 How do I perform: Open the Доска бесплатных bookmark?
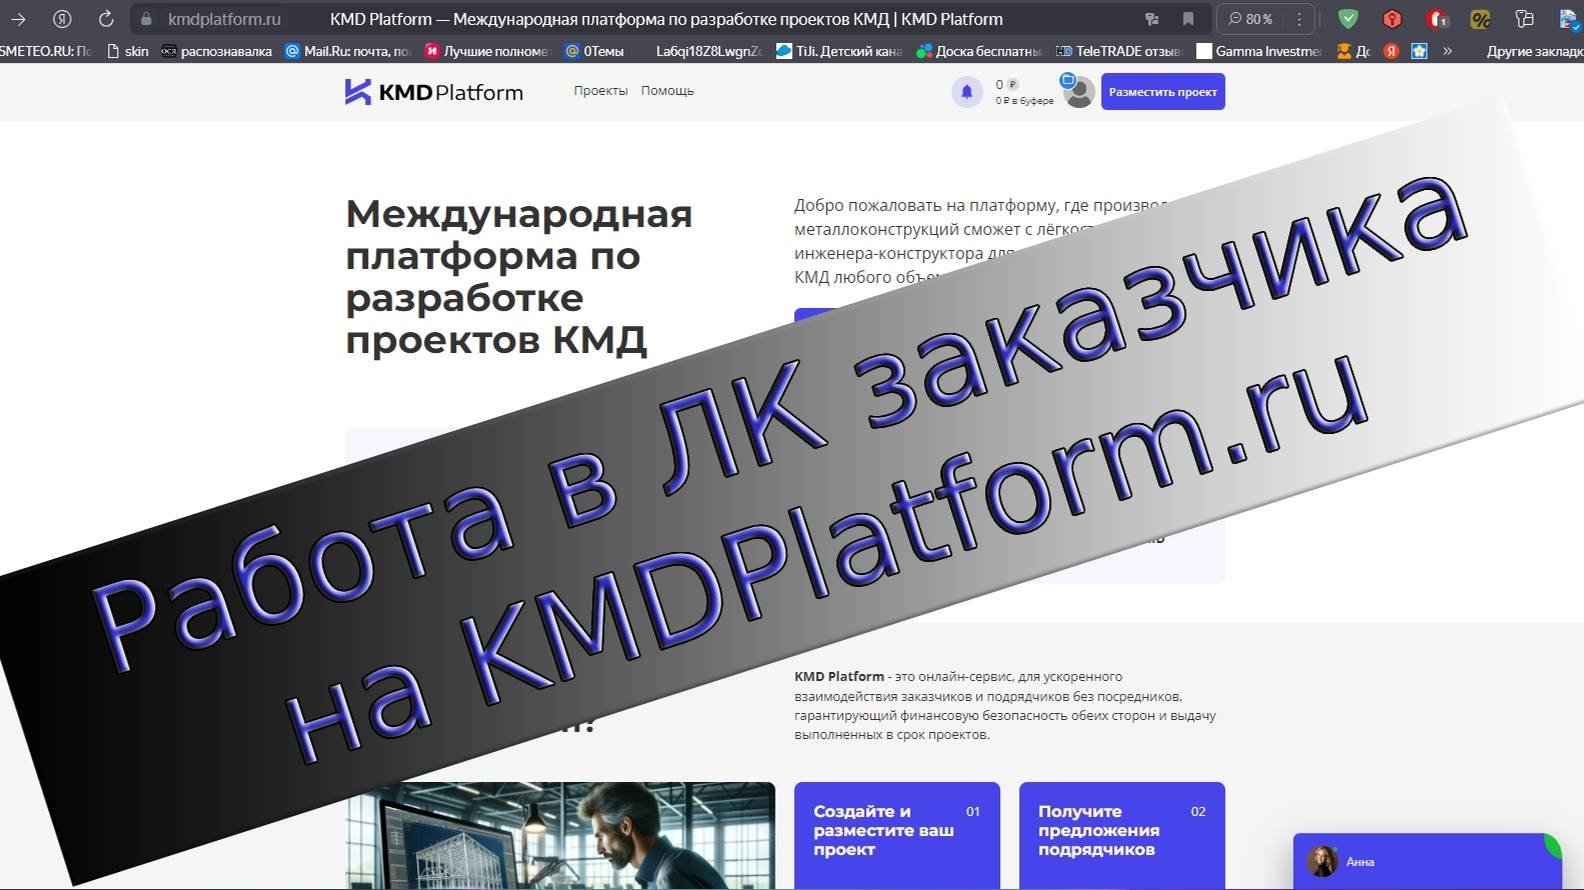(x=979, y=51)
